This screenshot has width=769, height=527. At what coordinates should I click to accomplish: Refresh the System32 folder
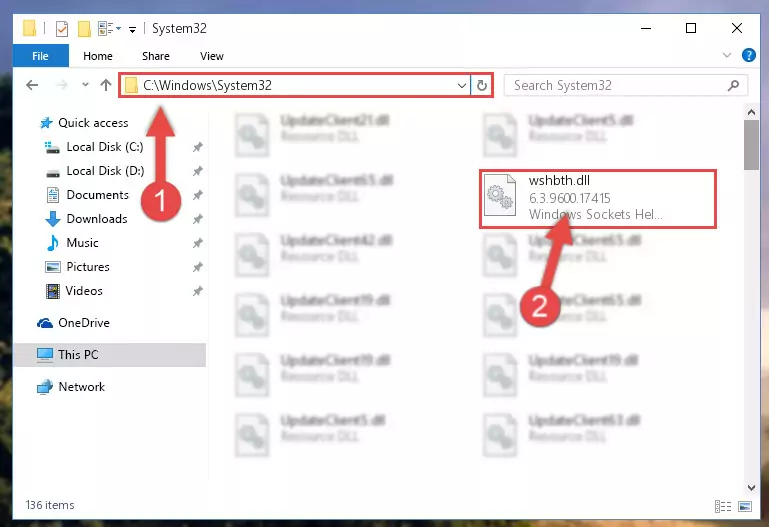[x=482, y=85]
